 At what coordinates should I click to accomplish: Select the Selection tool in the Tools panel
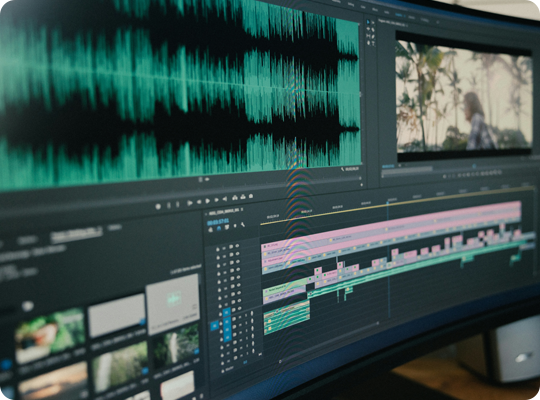point(368,22)
